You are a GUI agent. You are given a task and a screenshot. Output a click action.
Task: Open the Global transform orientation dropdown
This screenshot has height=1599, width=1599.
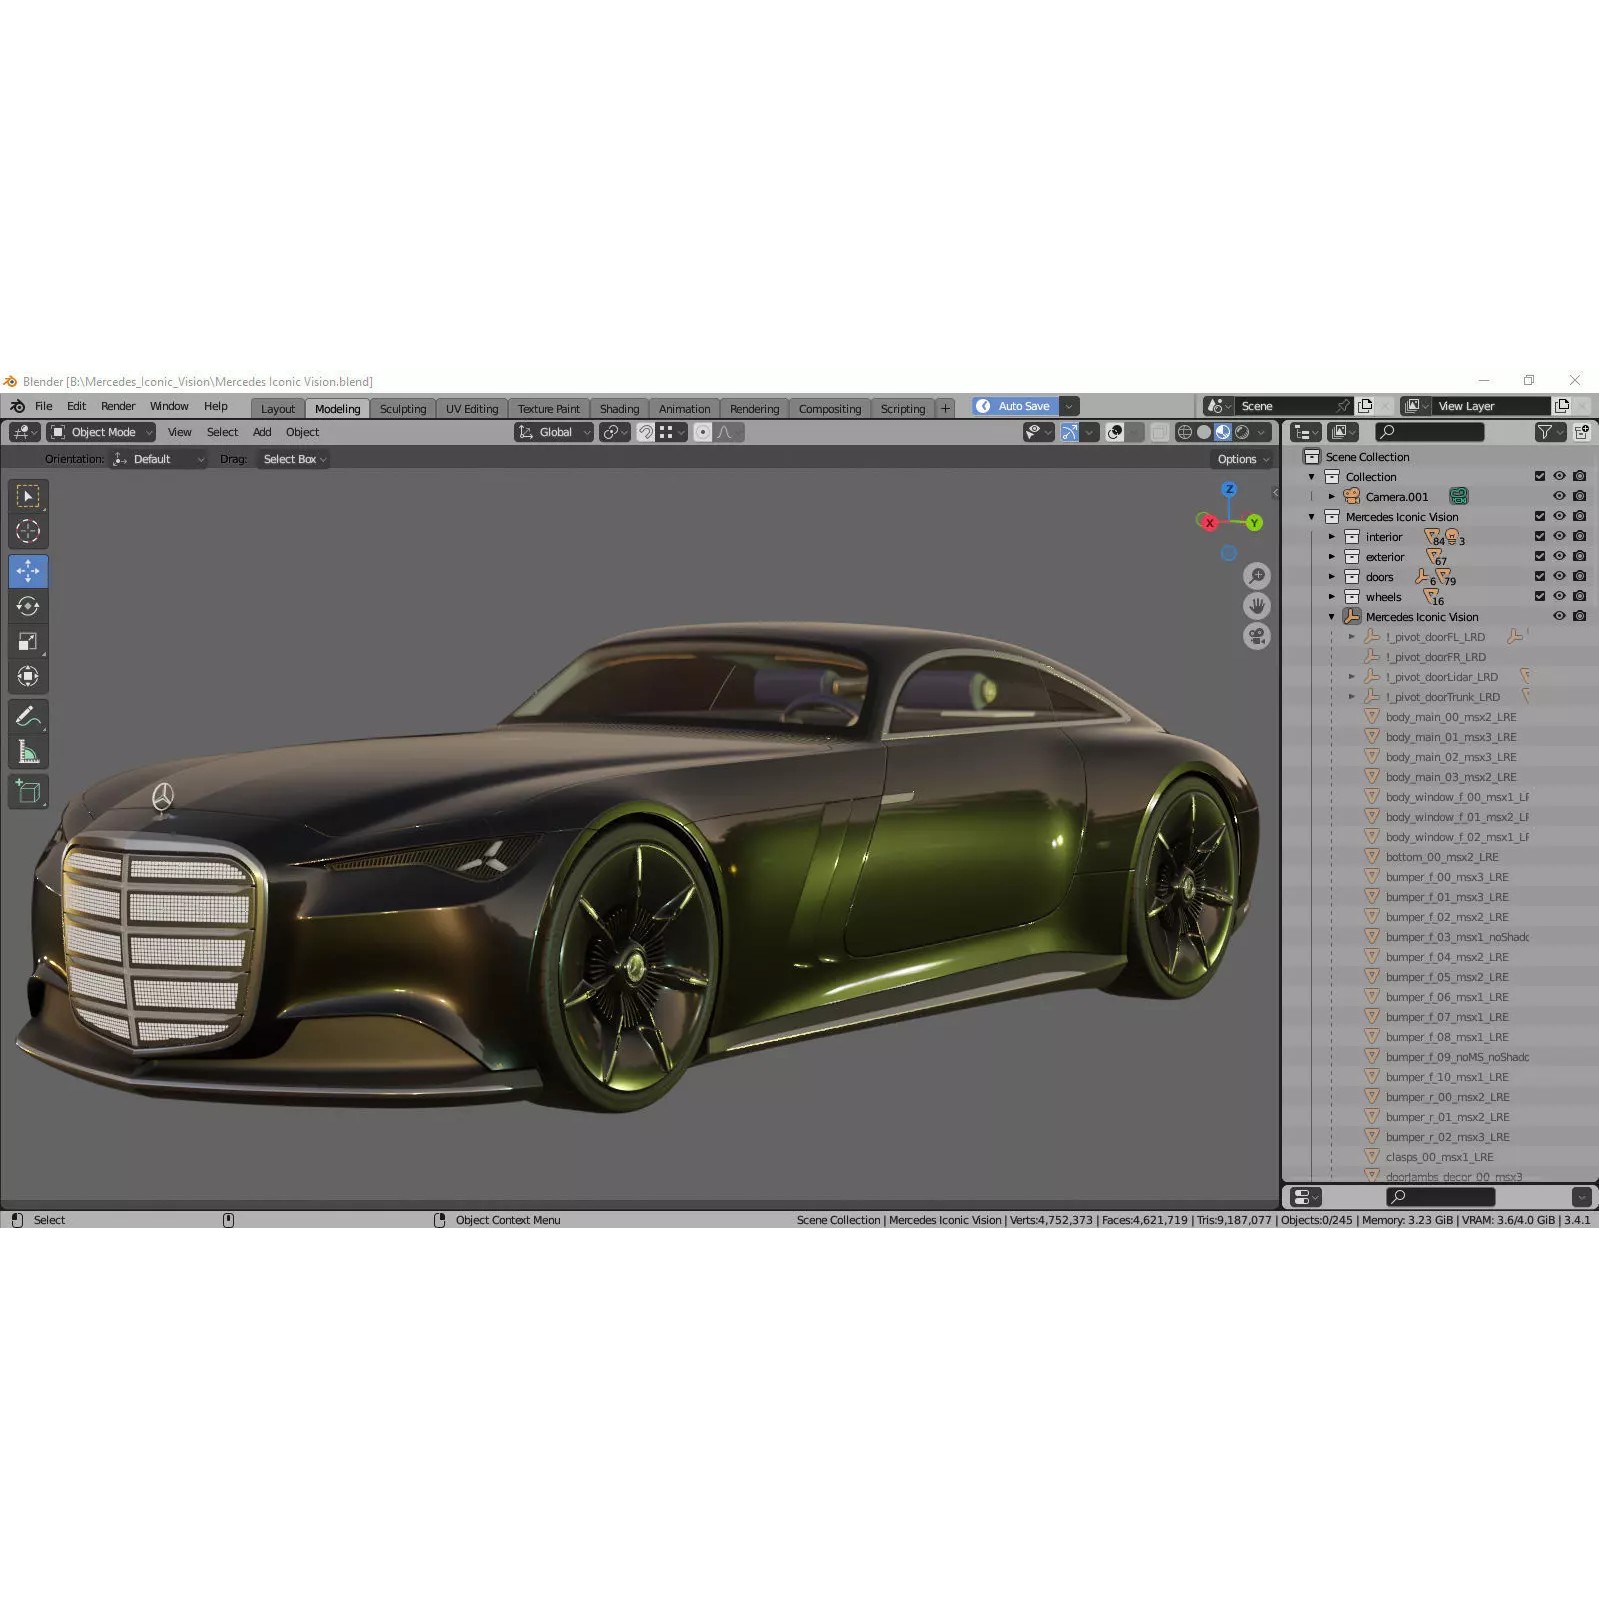554,432
